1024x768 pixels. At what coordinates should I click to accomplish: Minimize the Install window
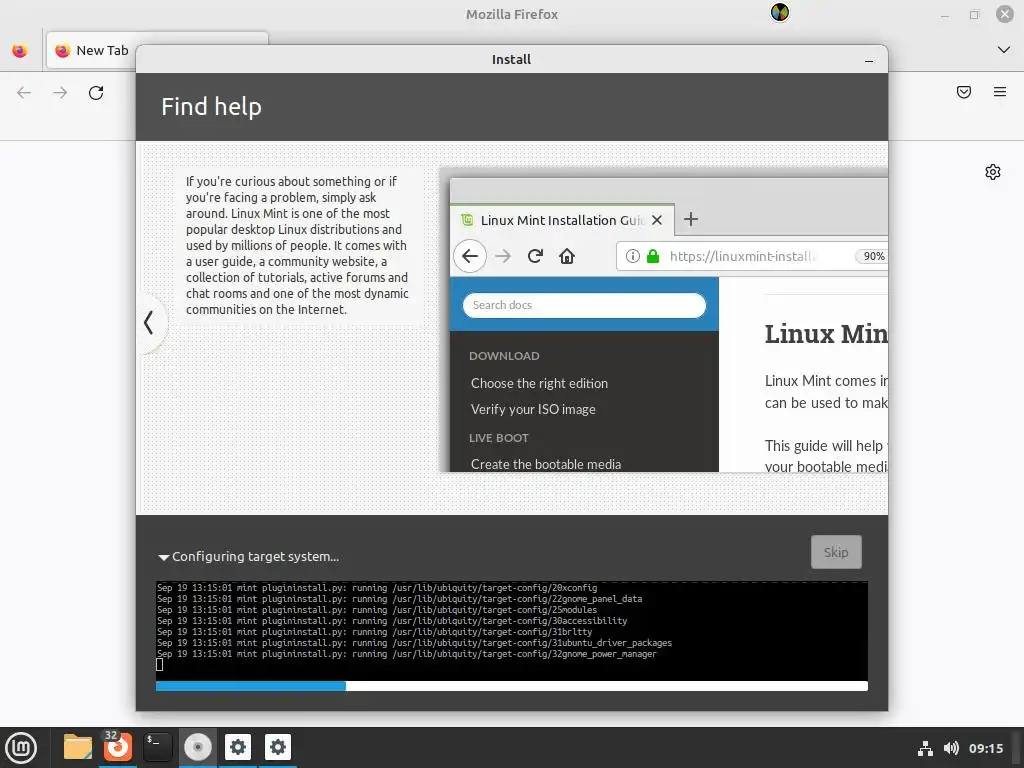click(x=869, y=60)
